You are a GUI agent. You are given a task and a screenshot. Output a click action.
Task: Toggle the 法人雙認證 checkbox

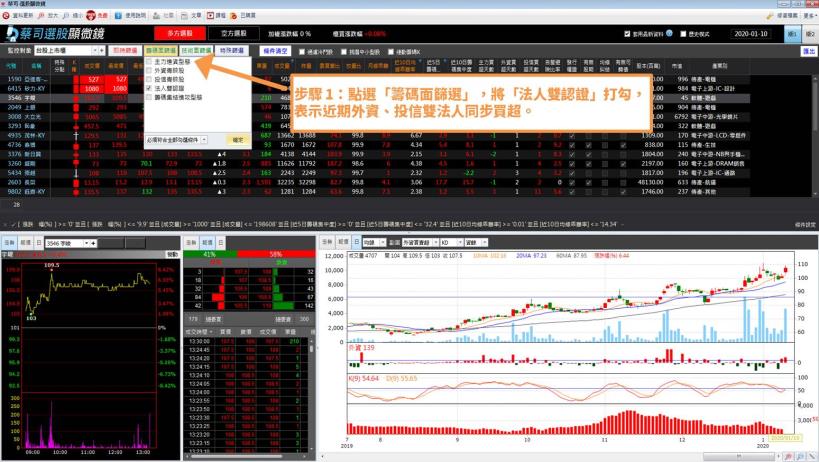tap(149, 88)
